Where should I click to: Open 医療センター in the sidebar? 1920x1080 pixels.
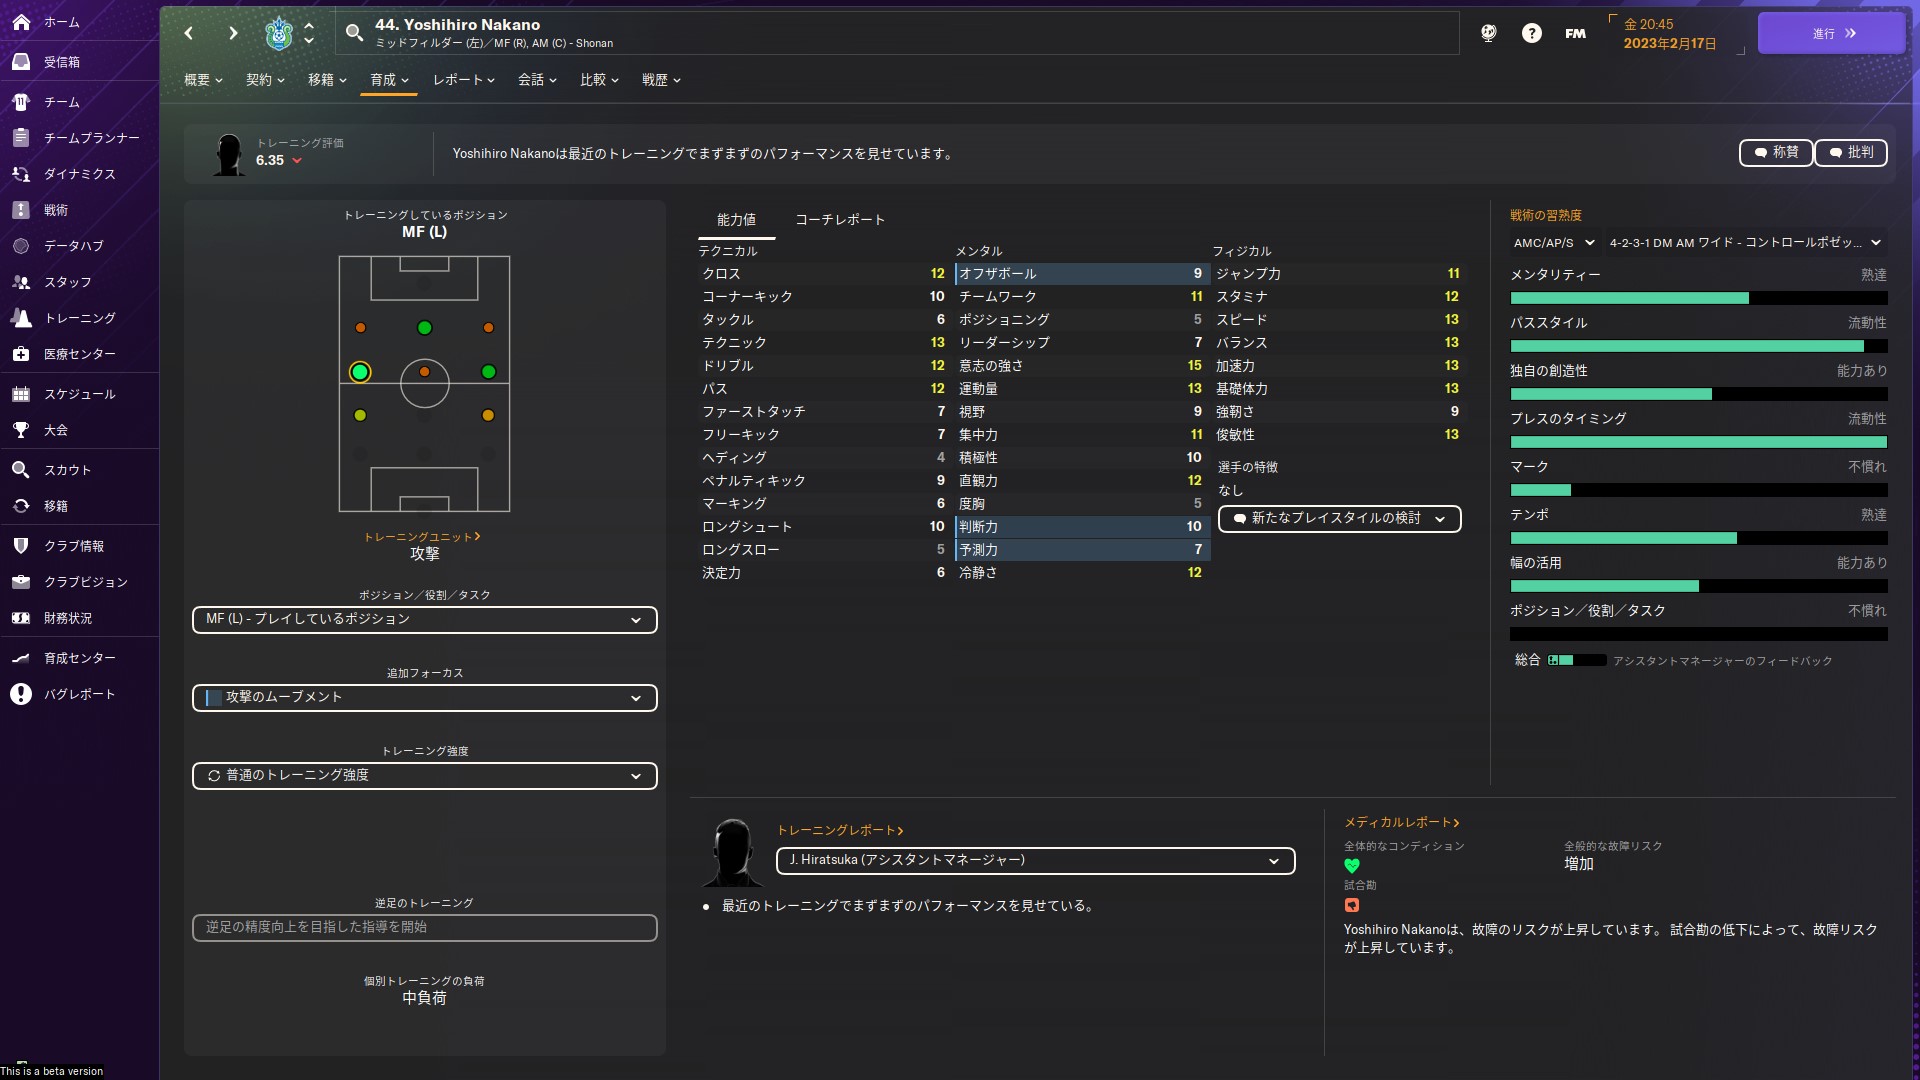click(x=79, y=354)
